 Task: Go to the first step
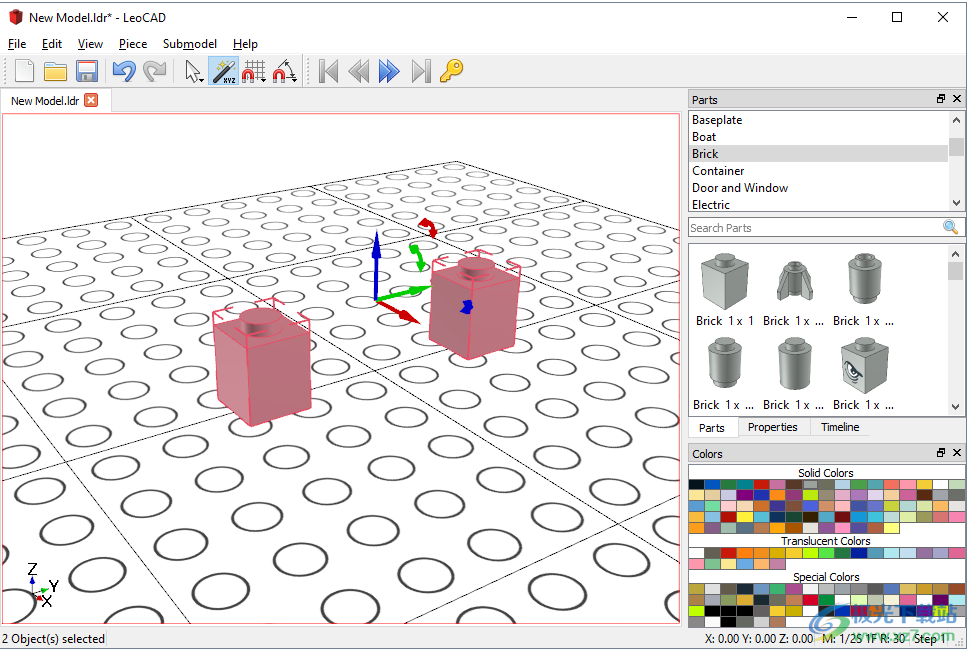tap(328, 71)
